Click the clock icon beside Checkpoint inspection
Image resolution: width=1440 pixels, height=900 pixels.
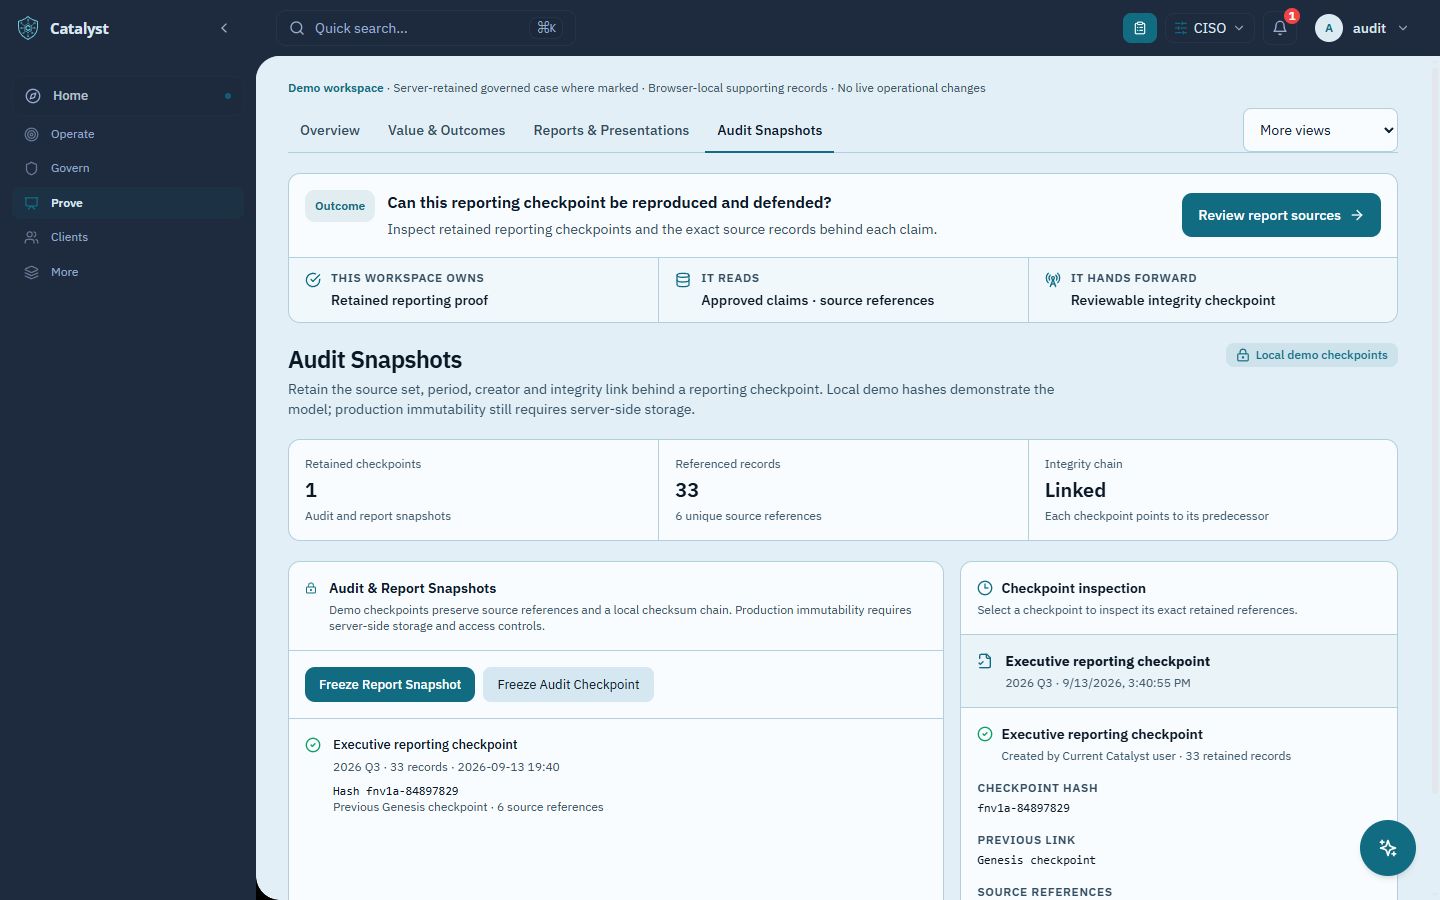coord(985,588)
